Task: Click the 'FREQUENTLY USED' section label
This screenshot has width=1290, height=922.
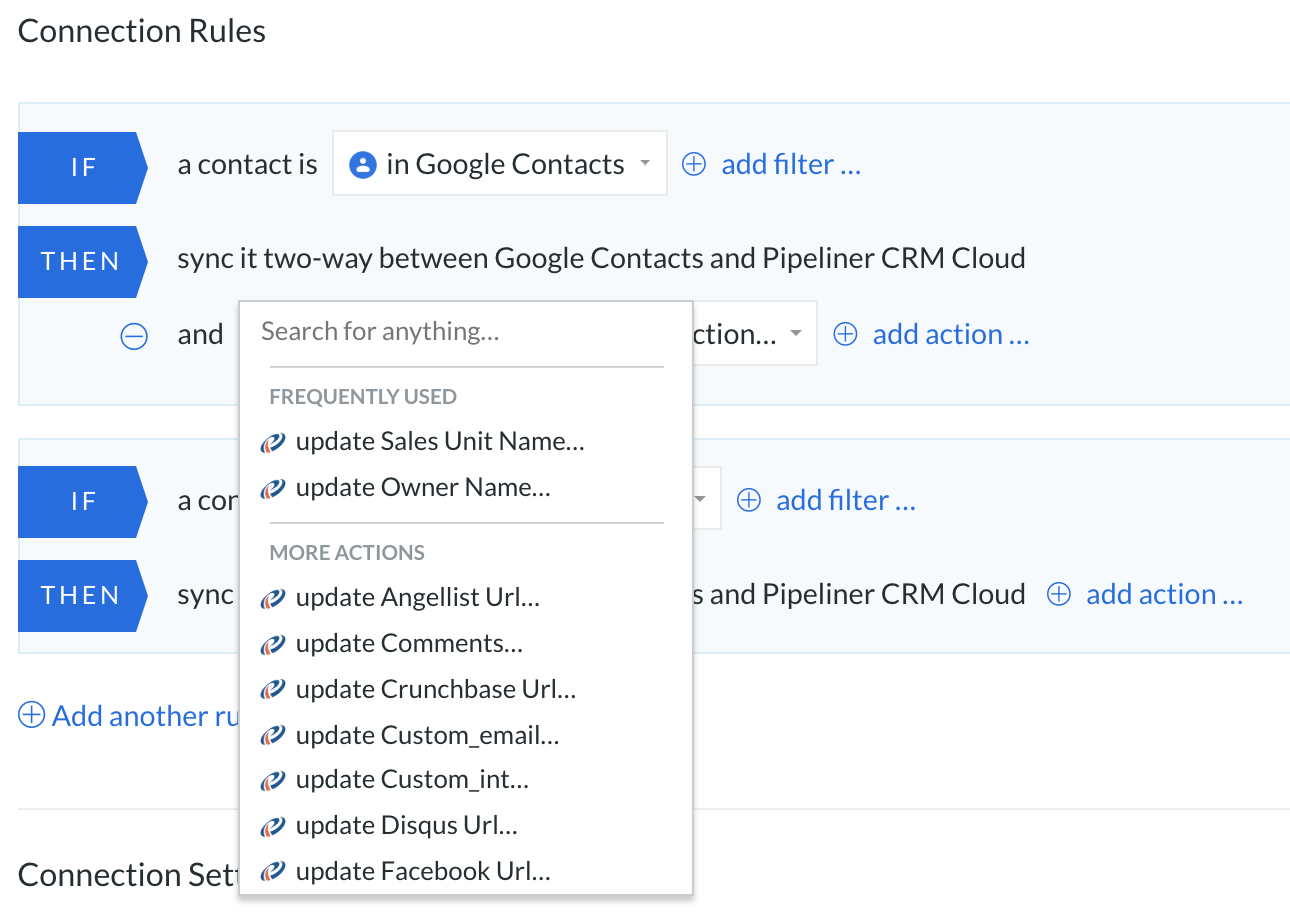Action: [363, 397]
